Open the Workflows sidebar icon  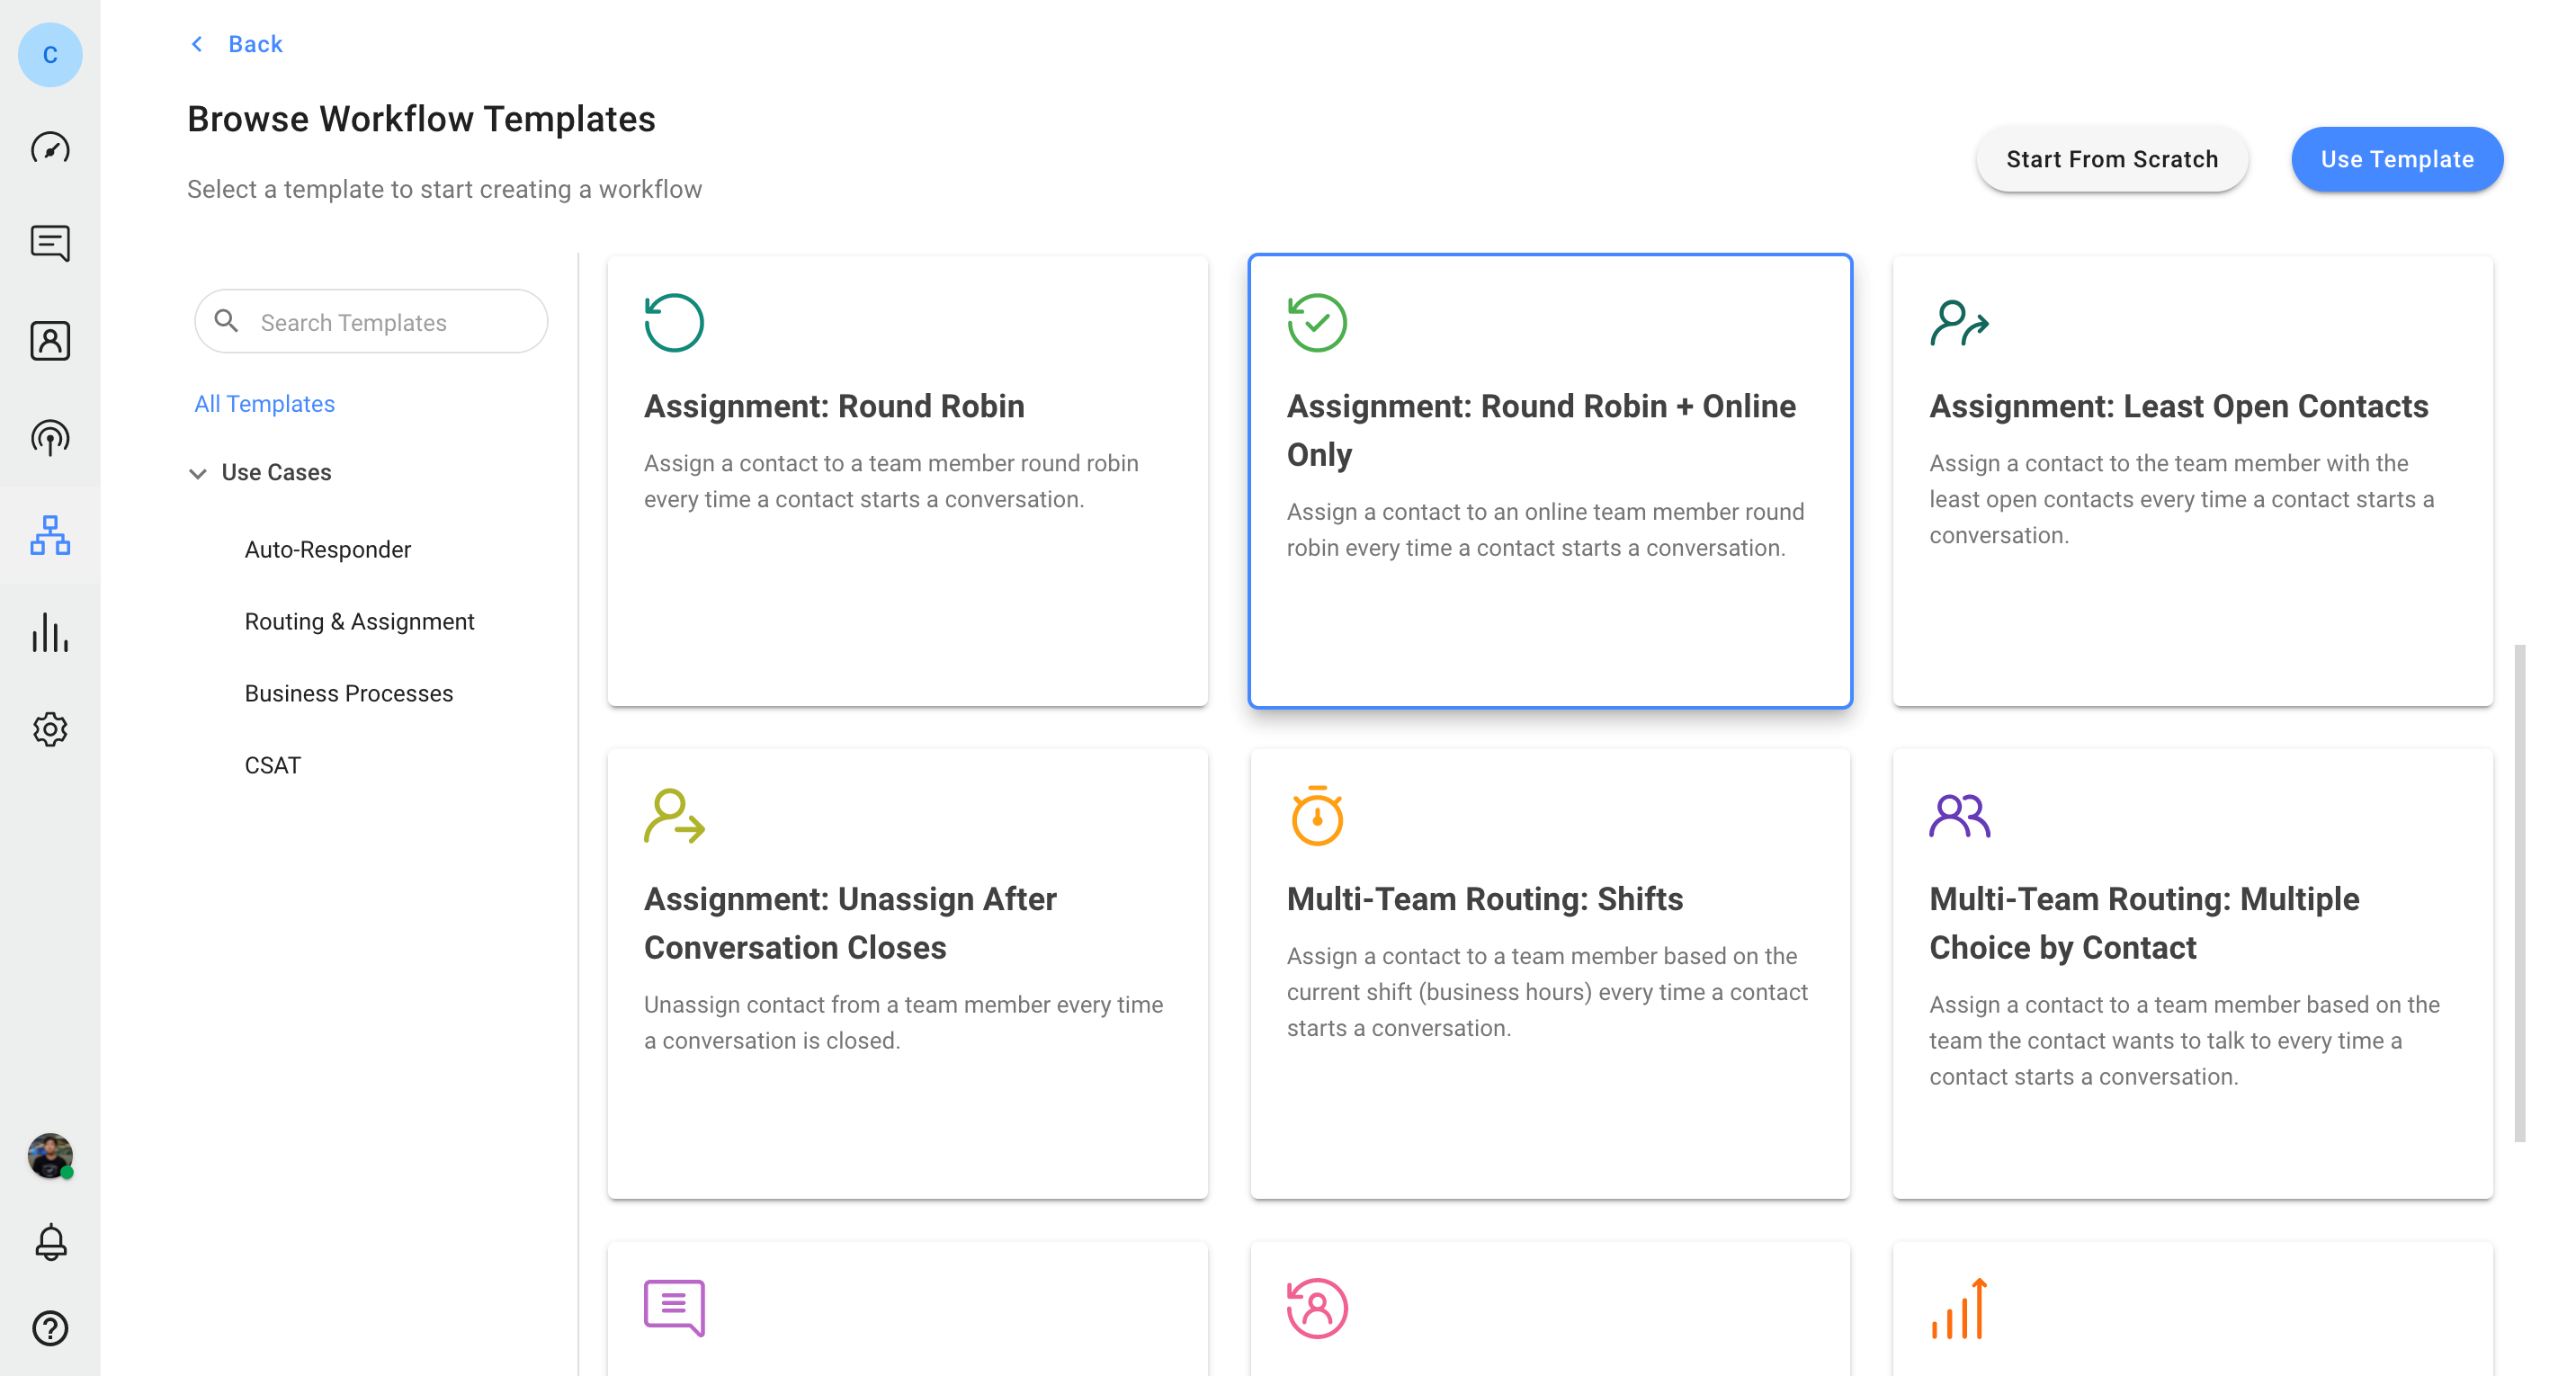coord(50,535)
